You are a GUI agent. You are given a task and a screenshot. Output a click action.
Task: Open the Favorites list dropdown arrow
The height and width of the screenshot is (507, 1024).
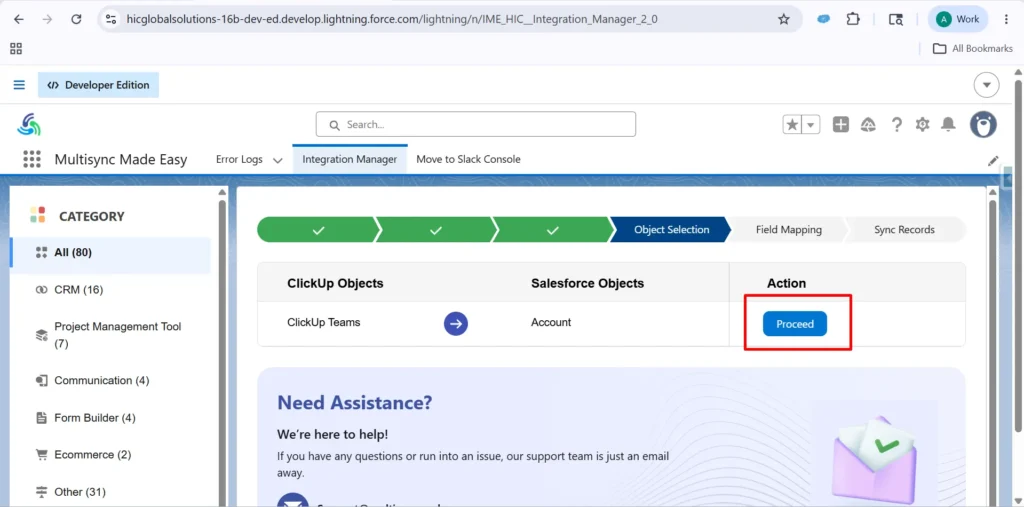coord(810,124)
